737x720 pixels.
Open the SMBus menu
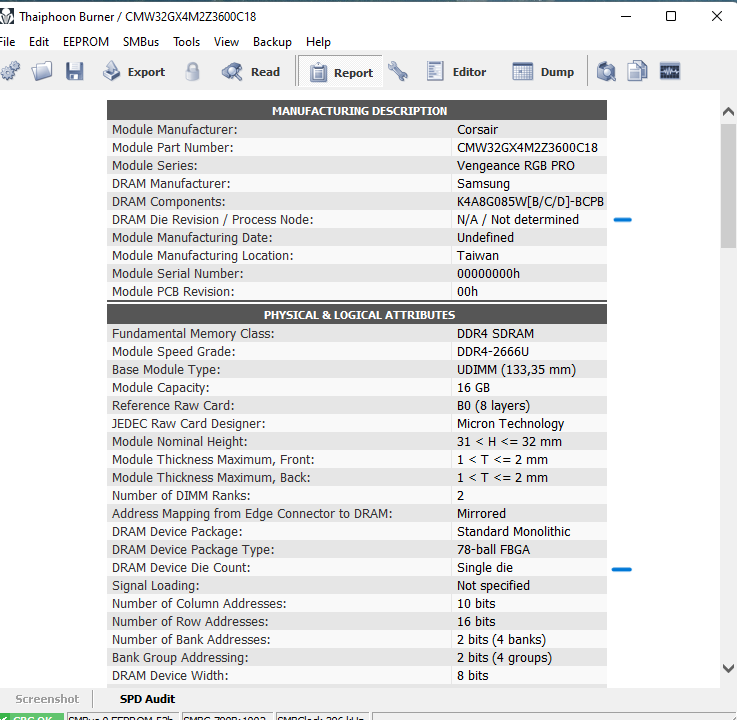click(x=141, y=42)
